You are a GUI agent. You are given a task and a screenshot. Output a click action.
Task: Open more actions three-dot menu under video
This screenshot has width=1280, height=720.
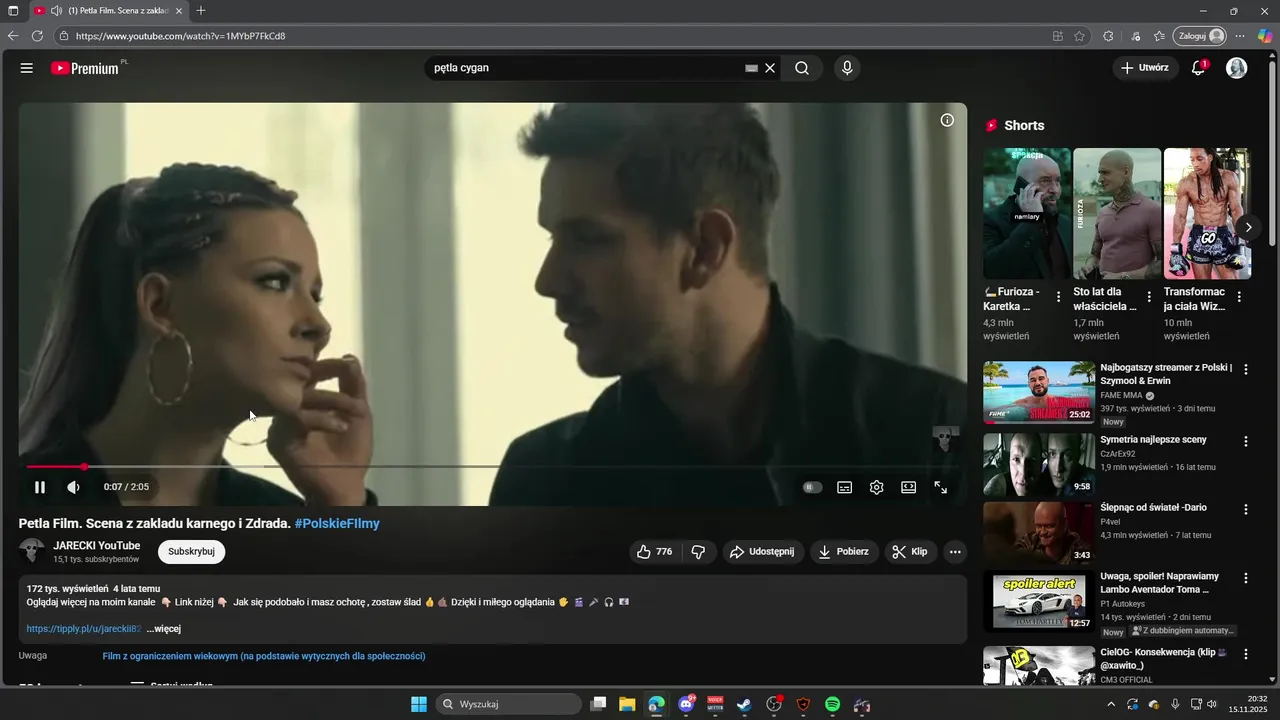coord(955,552)
